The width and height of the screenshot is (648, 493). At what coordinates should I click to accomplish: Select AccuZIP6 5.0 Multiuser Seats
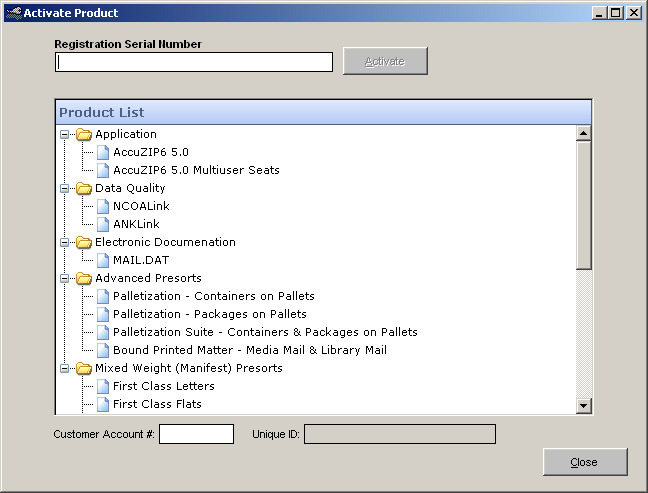(x=196, y=170)
